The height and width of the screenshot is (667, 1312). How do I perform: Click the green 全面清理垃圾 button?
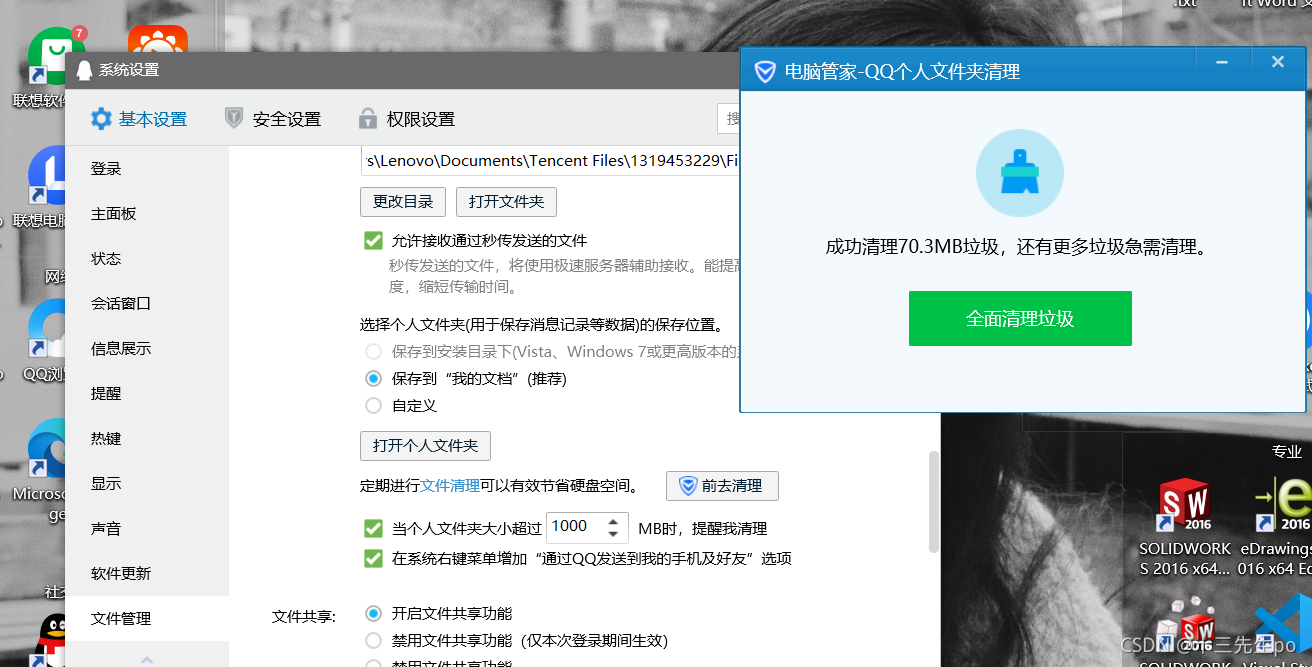coord(1020,319)
